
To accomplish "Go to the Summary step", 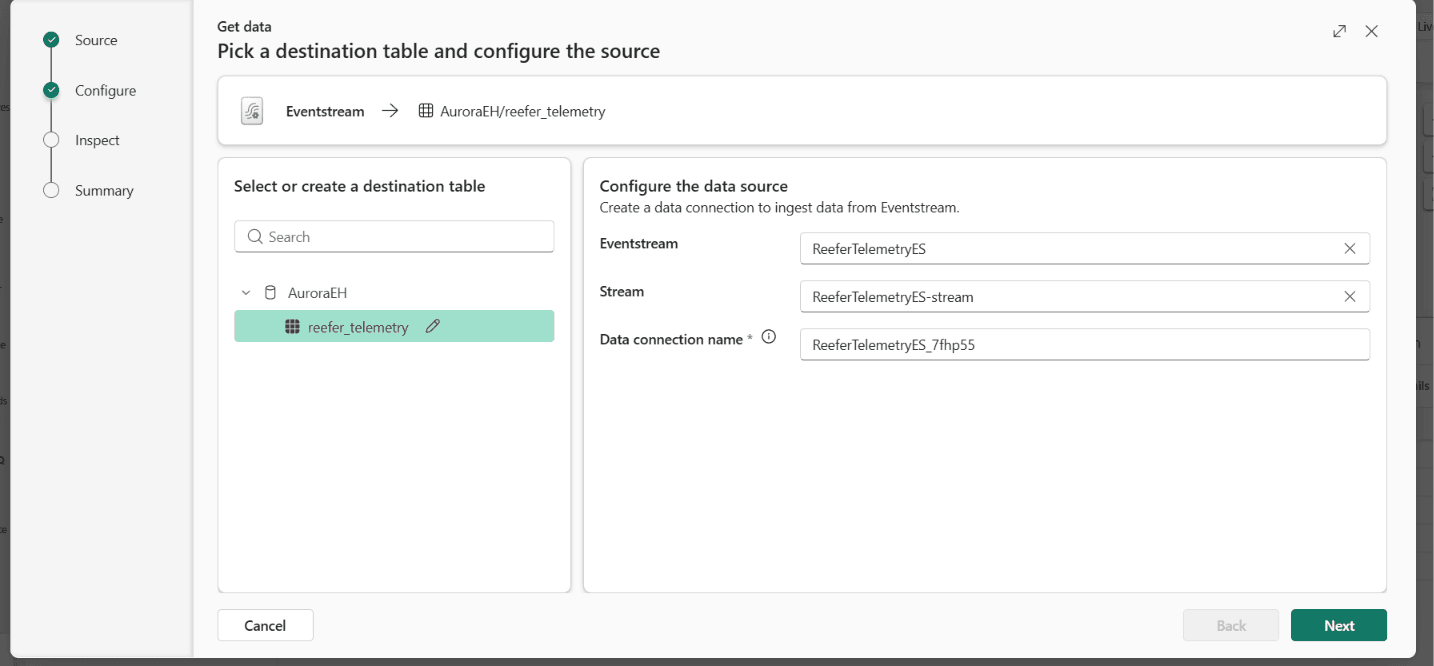I will point(104,190).
